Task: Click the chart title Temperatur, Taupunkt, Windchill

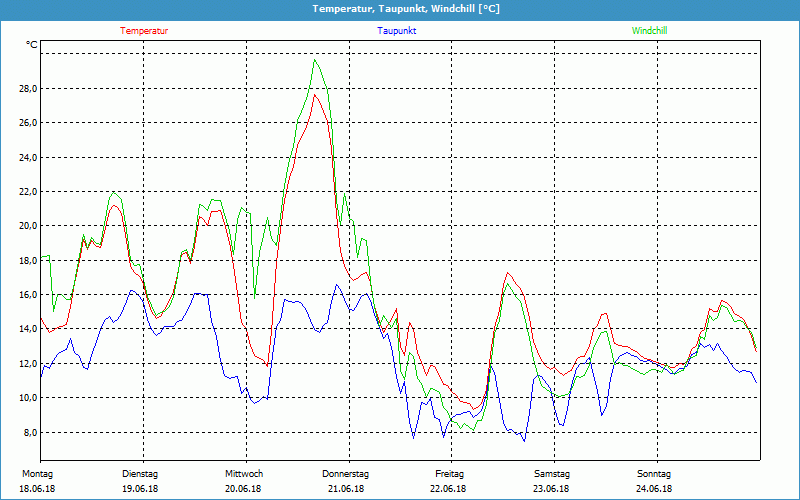Action: [406, 9]
